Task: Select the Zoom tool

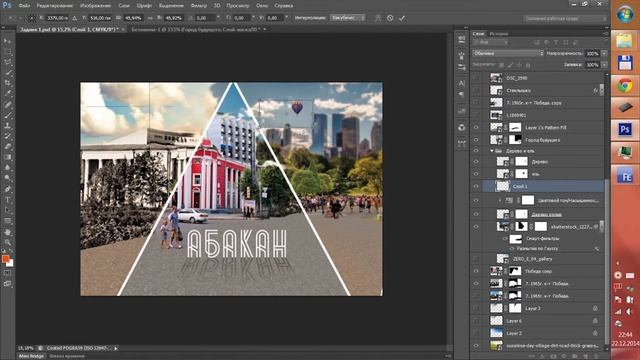Action: [7, 242]
